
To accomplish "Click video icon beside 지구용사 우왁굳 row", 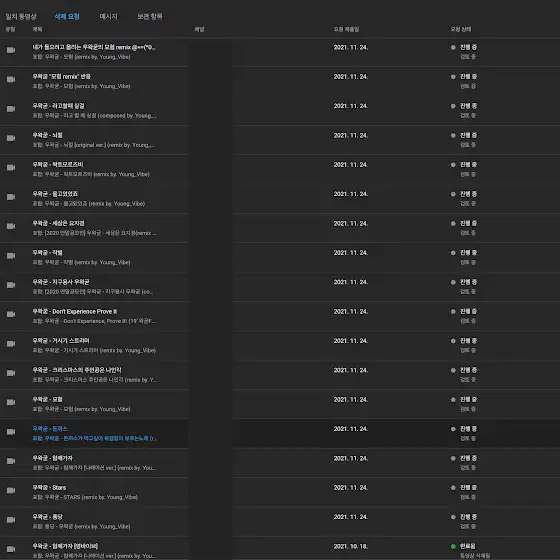I will click(11, 285).
